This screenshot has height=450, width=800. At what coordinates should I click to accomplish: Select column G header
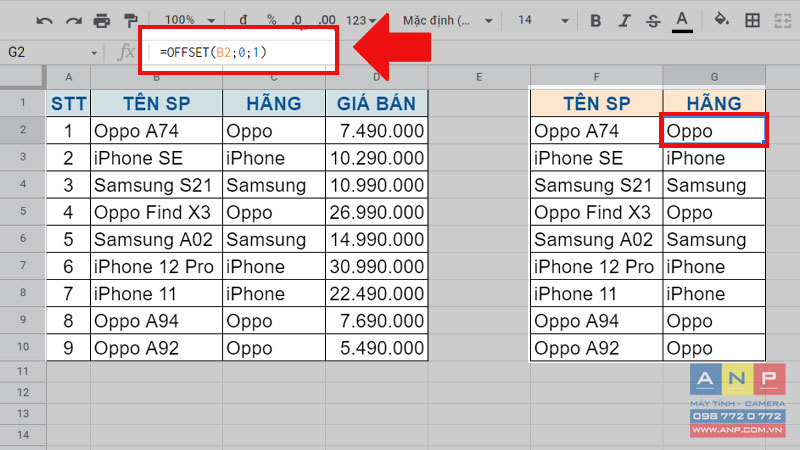pos(714,77)
